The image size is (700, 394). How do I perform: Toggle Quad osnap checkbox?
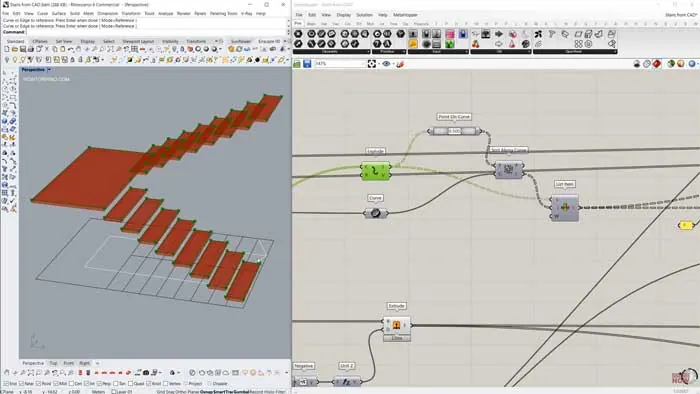[x=130, y=384]
